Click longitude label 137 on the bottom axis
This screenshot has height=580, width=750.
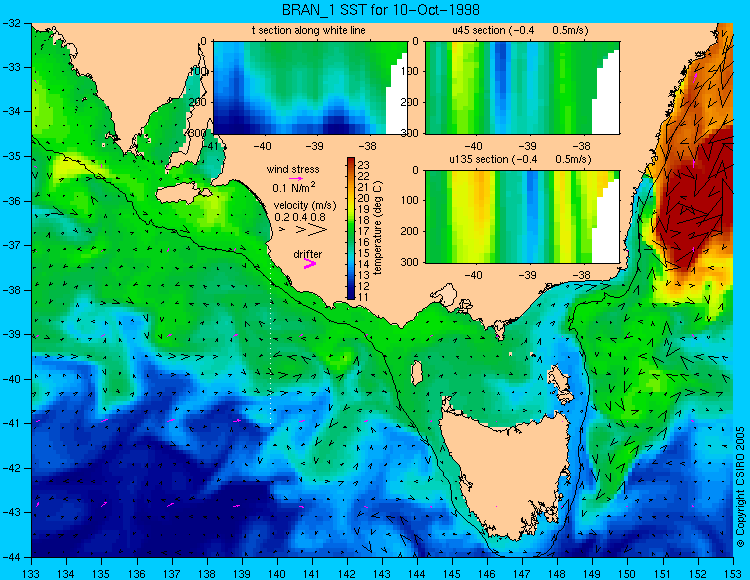click(x=172, y=574)
